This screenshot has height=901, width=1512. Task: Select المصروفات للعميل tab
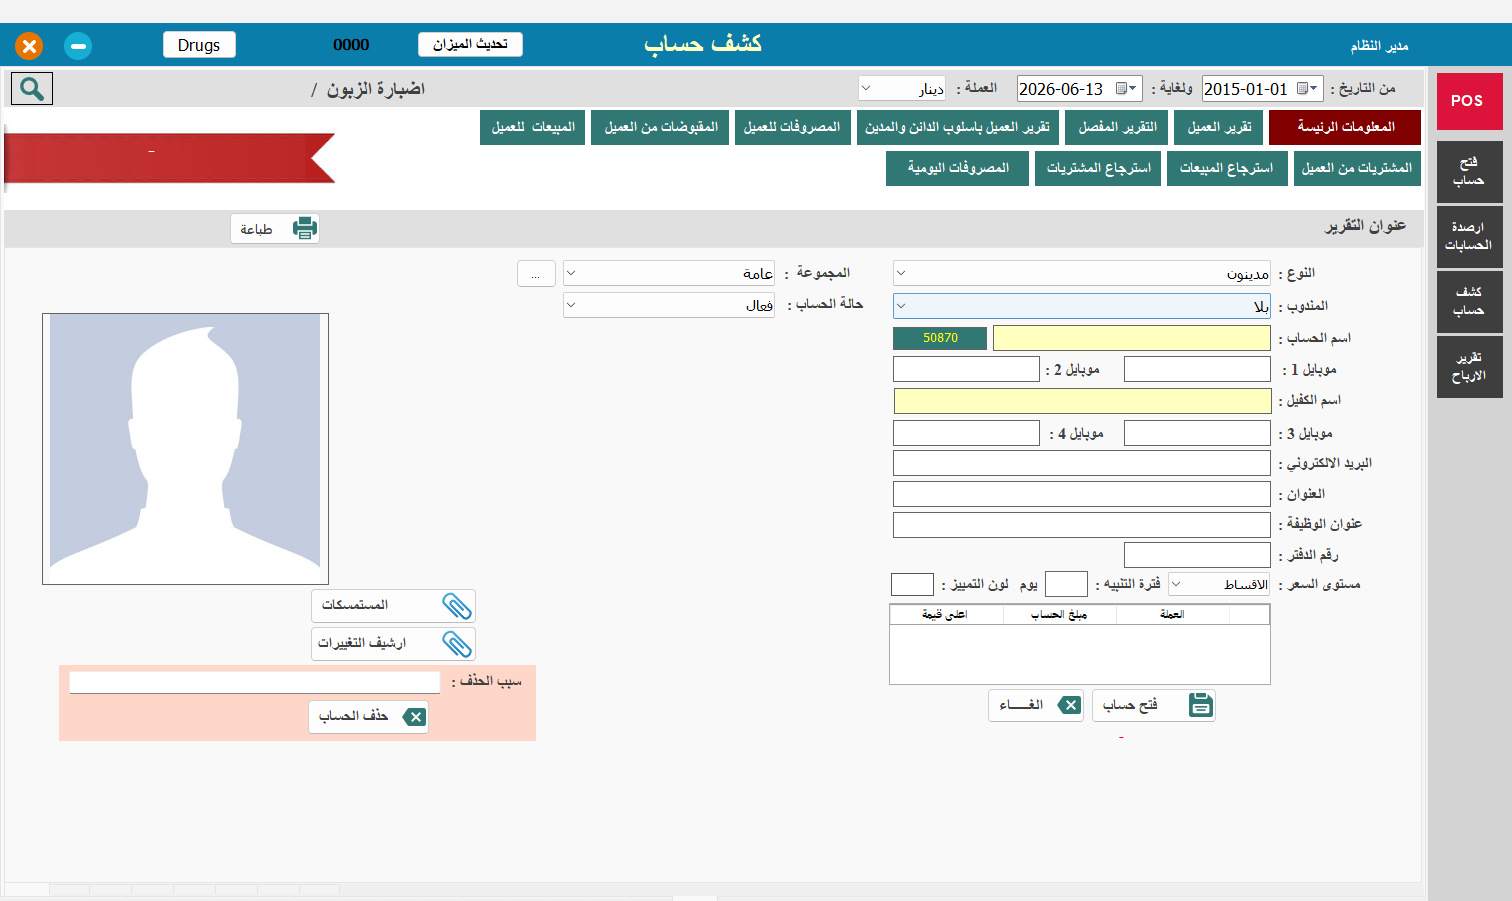coord(792,127)
